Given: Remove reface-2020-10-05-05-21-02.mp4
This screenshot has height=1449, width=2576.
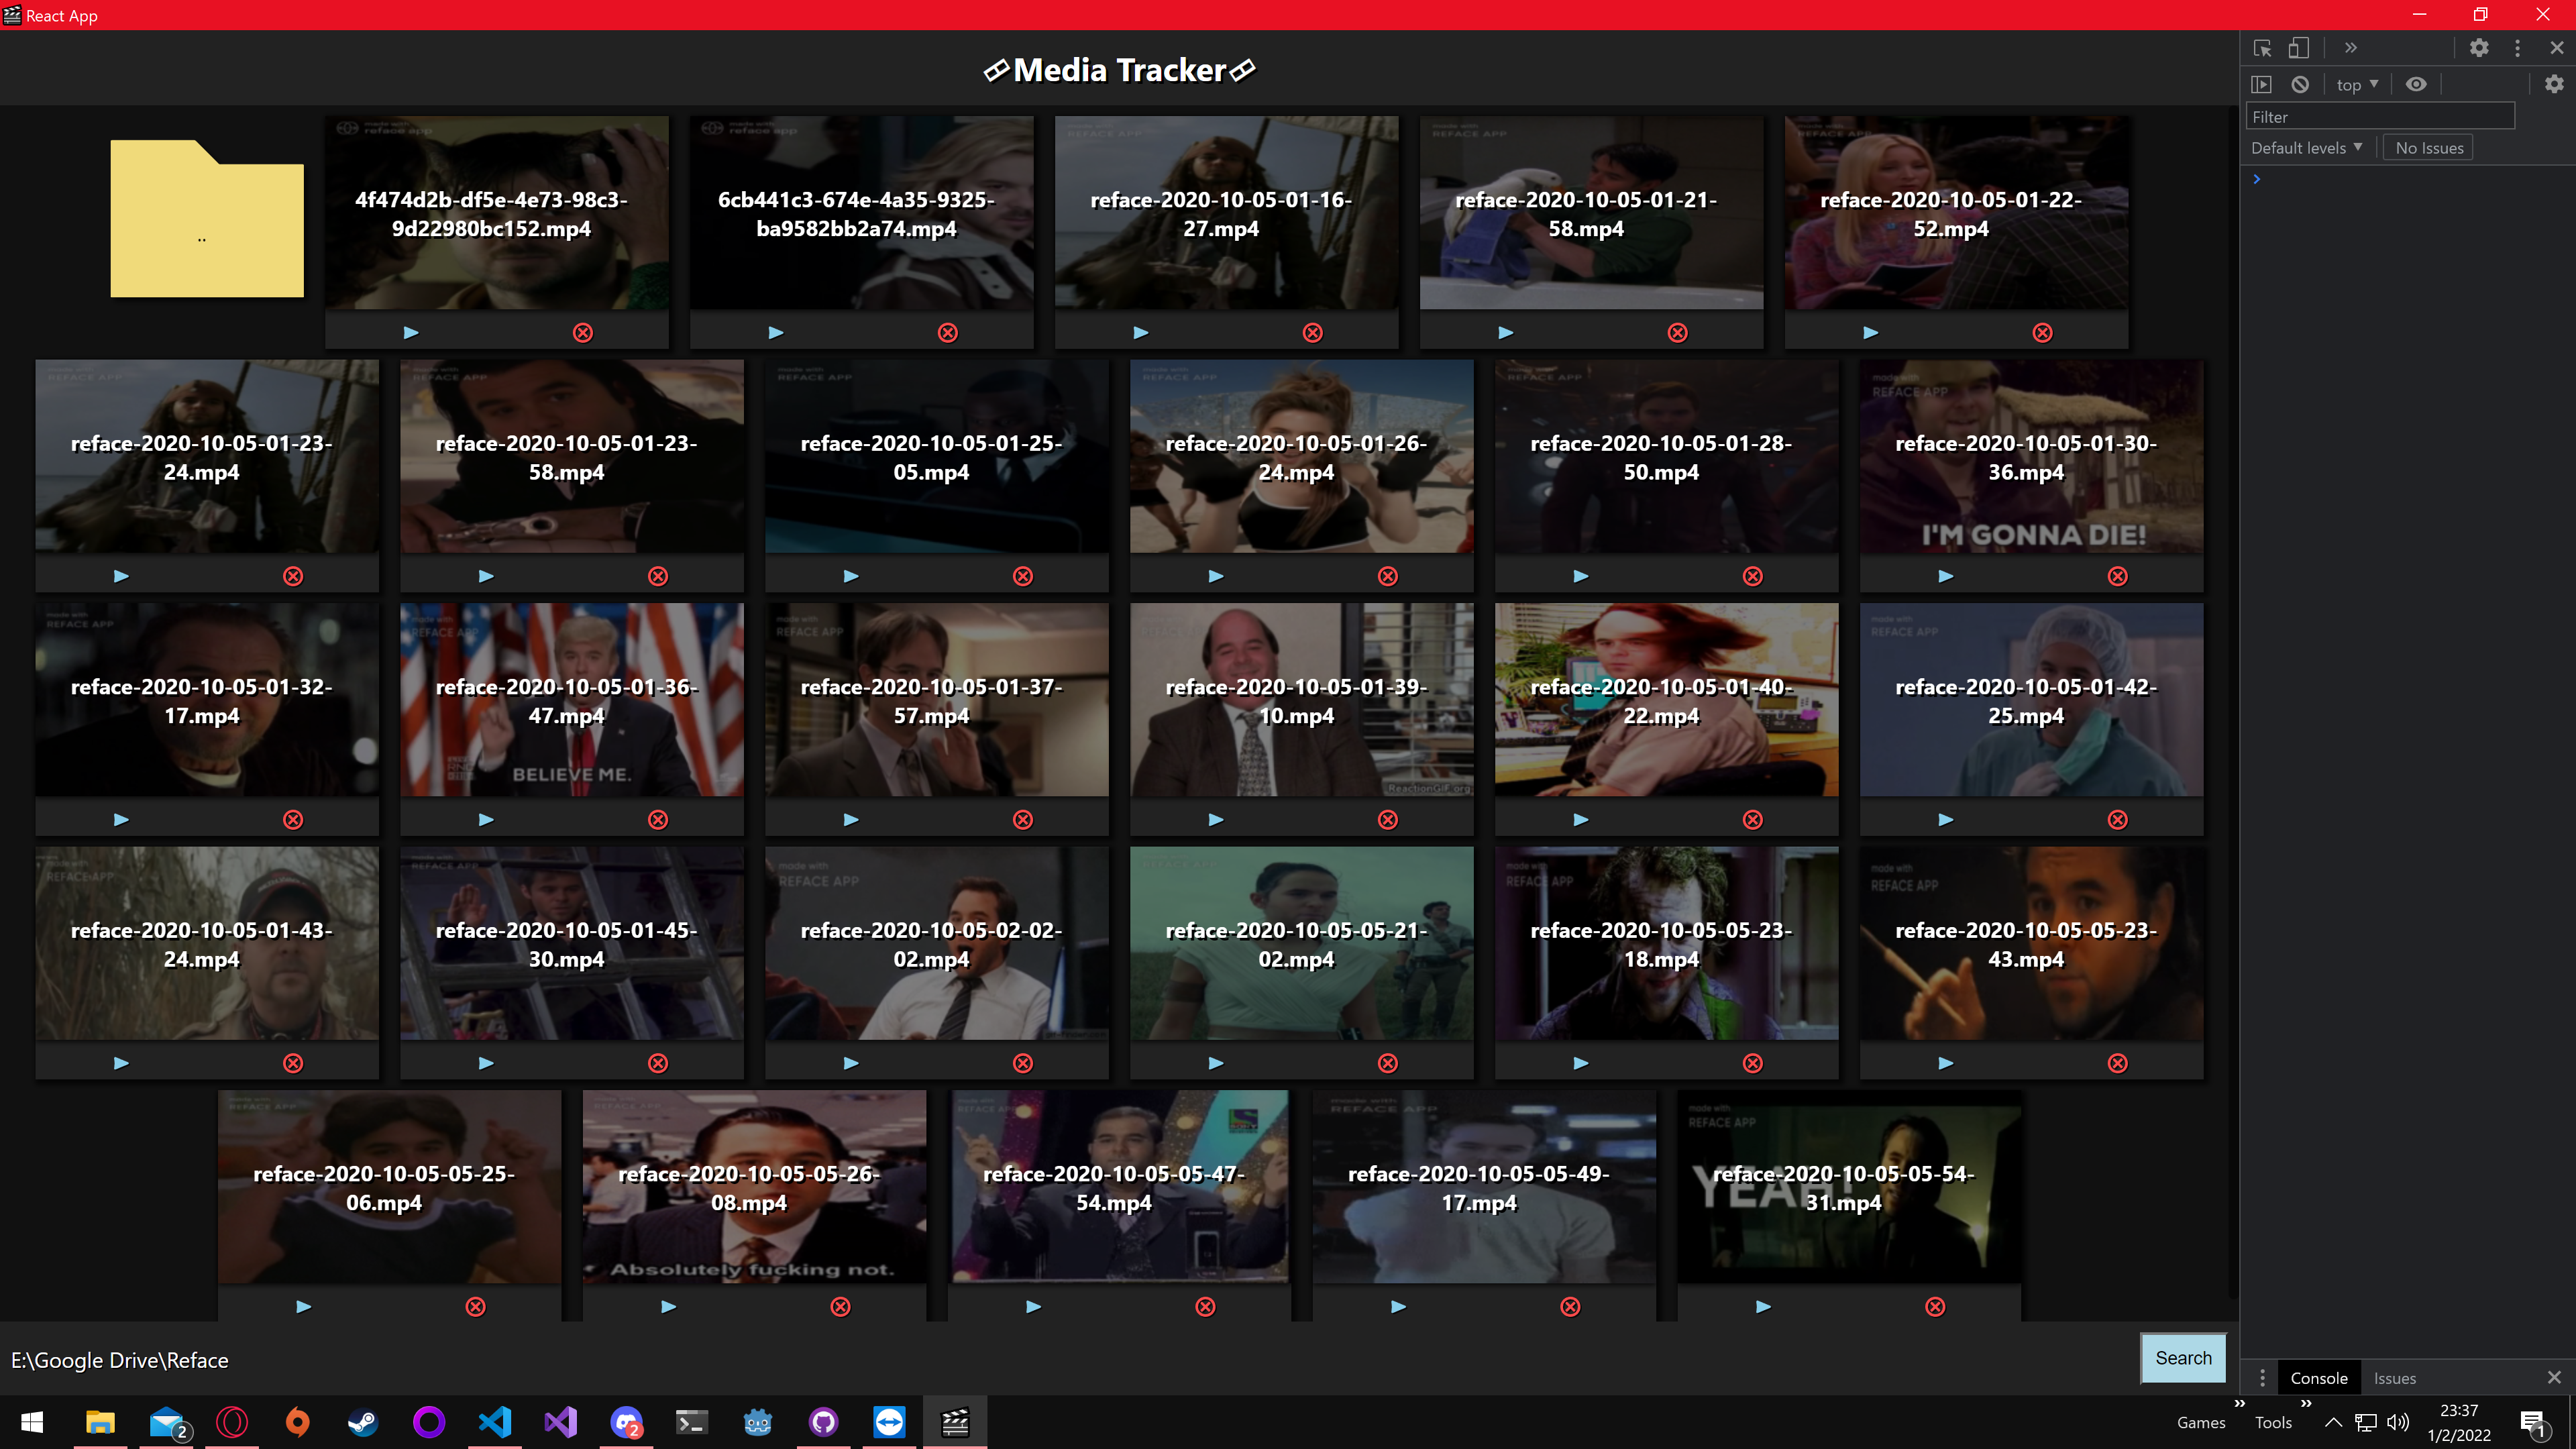Looking at the screenshot, I should click(1388, 1063).
